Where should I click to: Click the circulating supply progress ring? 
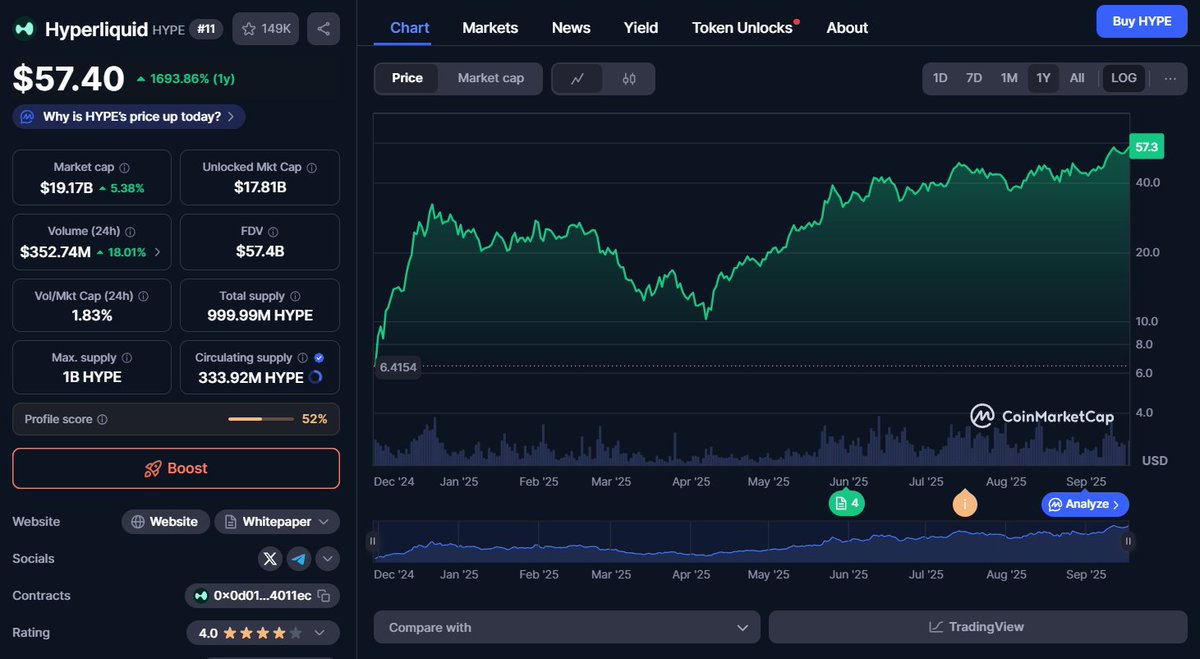coord(316,377)
